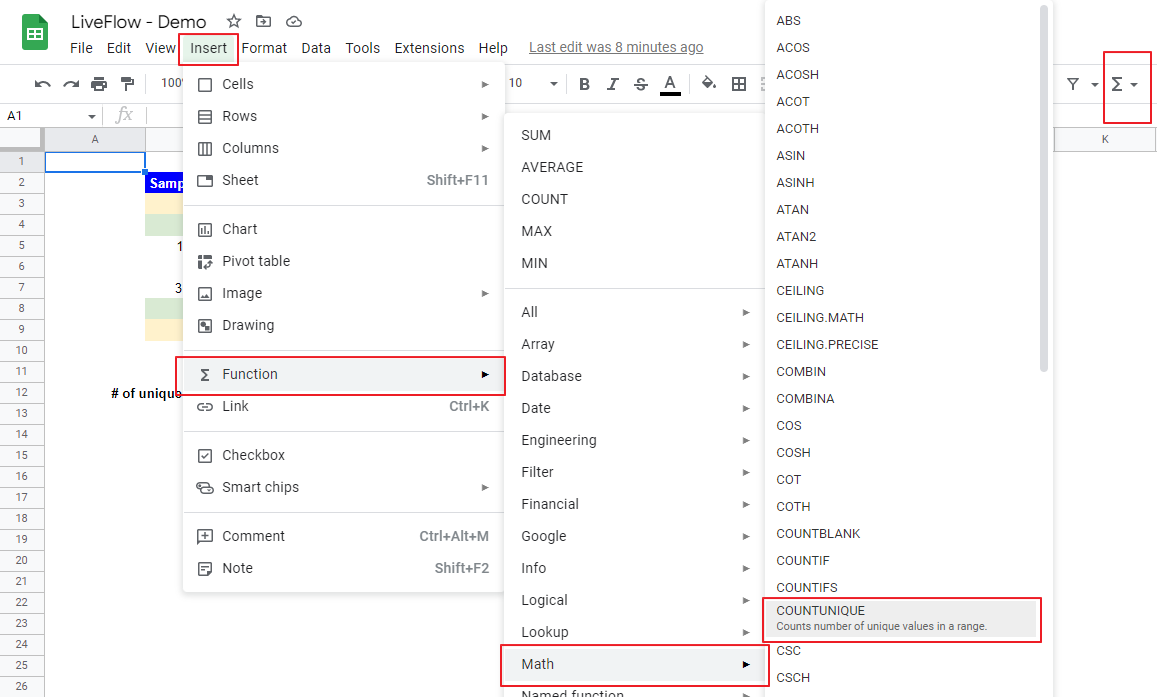Insert a Drawing
1157x697 pixels.
(x=344, y=325)
